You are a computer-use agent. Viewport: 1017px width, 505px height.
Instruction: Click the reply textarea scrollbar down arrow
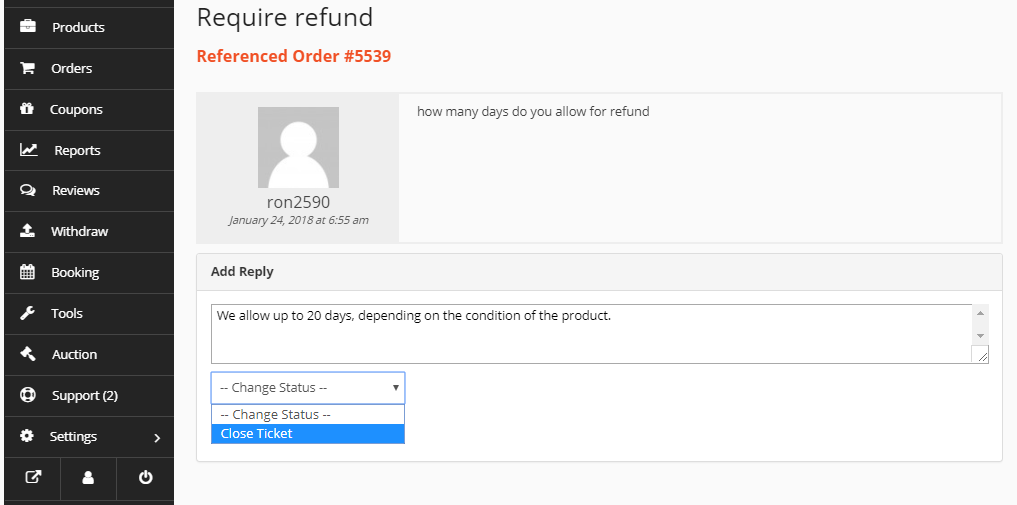pos(981,335)
